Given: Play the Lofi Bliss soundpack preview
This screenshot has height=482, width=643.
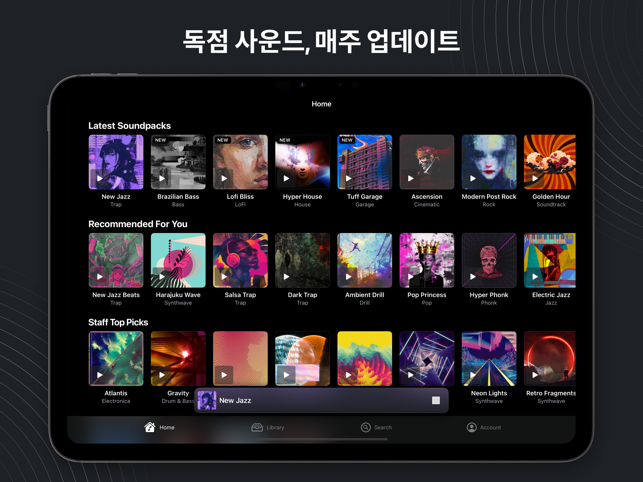Looking at the screenshot, I should point(224,178).
